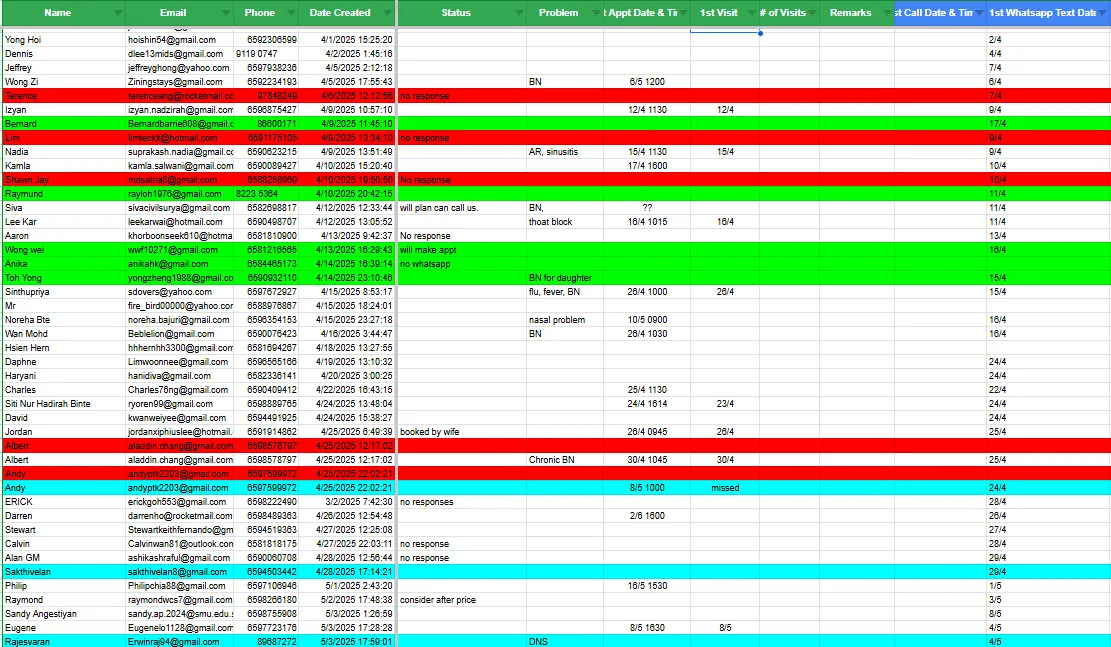Viewport: 1111px width, 647px height.
Task: Select the date cell '4/5/2025 2:12:18'
Action: pyautogui.click(x=346, y=68)
